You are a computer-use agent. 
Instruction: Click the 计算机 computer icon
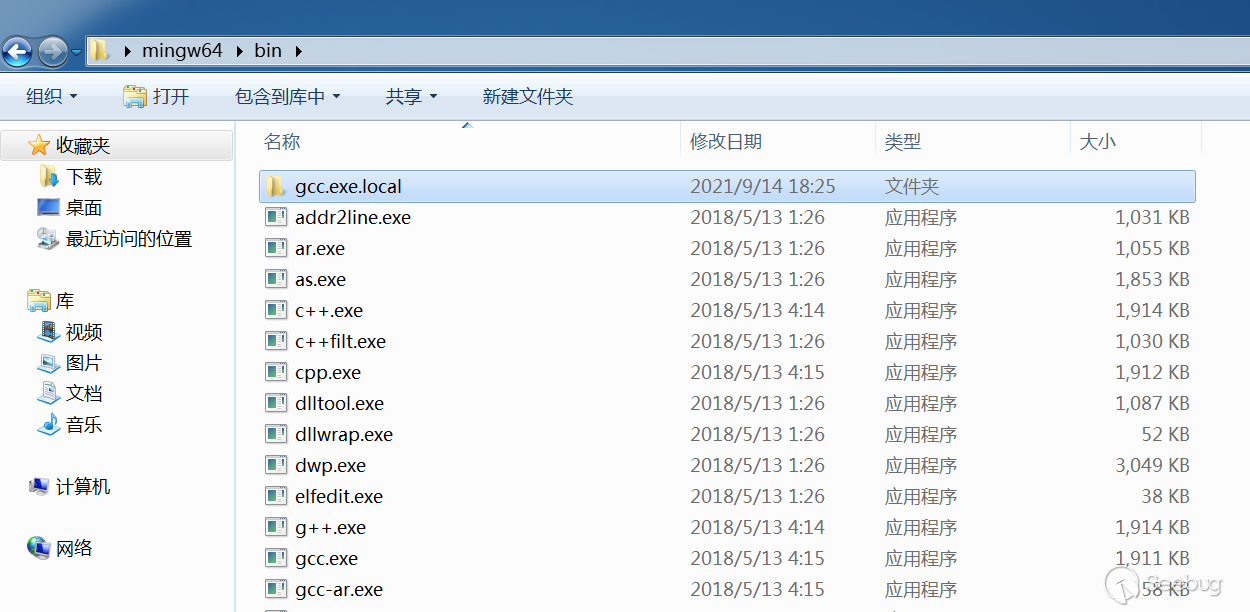click(x=39, y=487)
